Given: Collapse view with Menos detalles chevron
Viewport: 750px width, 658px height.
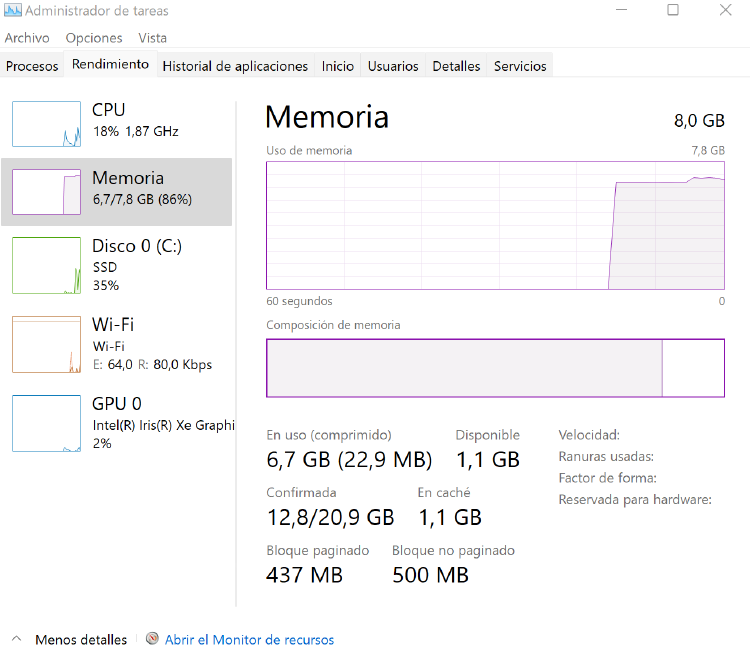Looking at the screenshot, I should click(17, 639).
